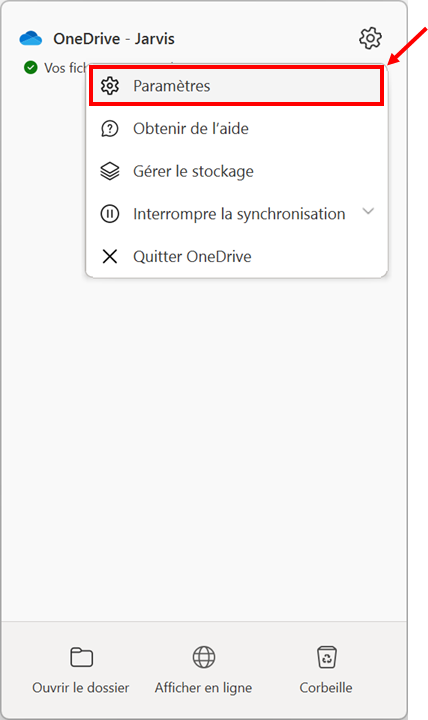Click the X icon next to Quitter OneDrive

[x=110, y=256]
